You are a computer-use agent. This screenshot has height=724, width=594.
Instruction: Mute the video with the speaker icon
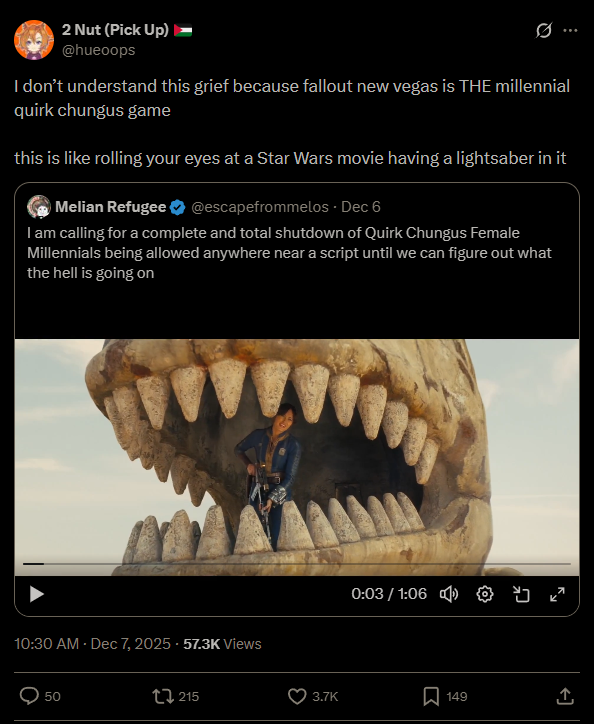point(448,594)
